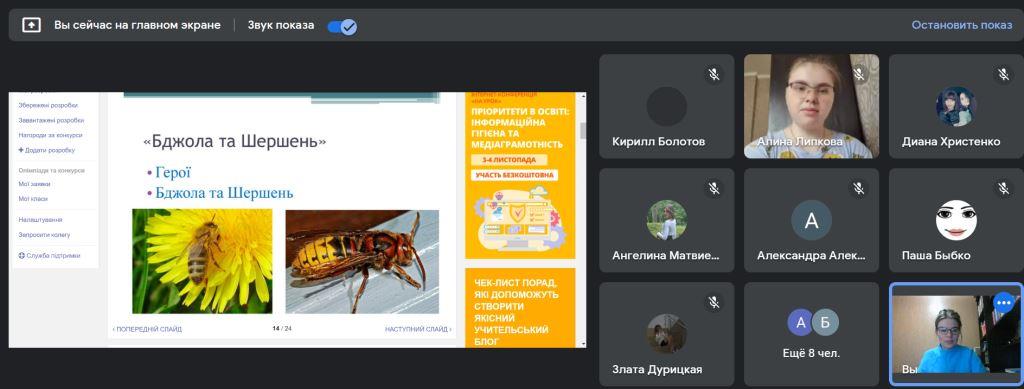Click 'Запросити колегу' in the sidebar
Image resolution: width=1024 pixels, height=389 pixels.
[x=44, y=235]
